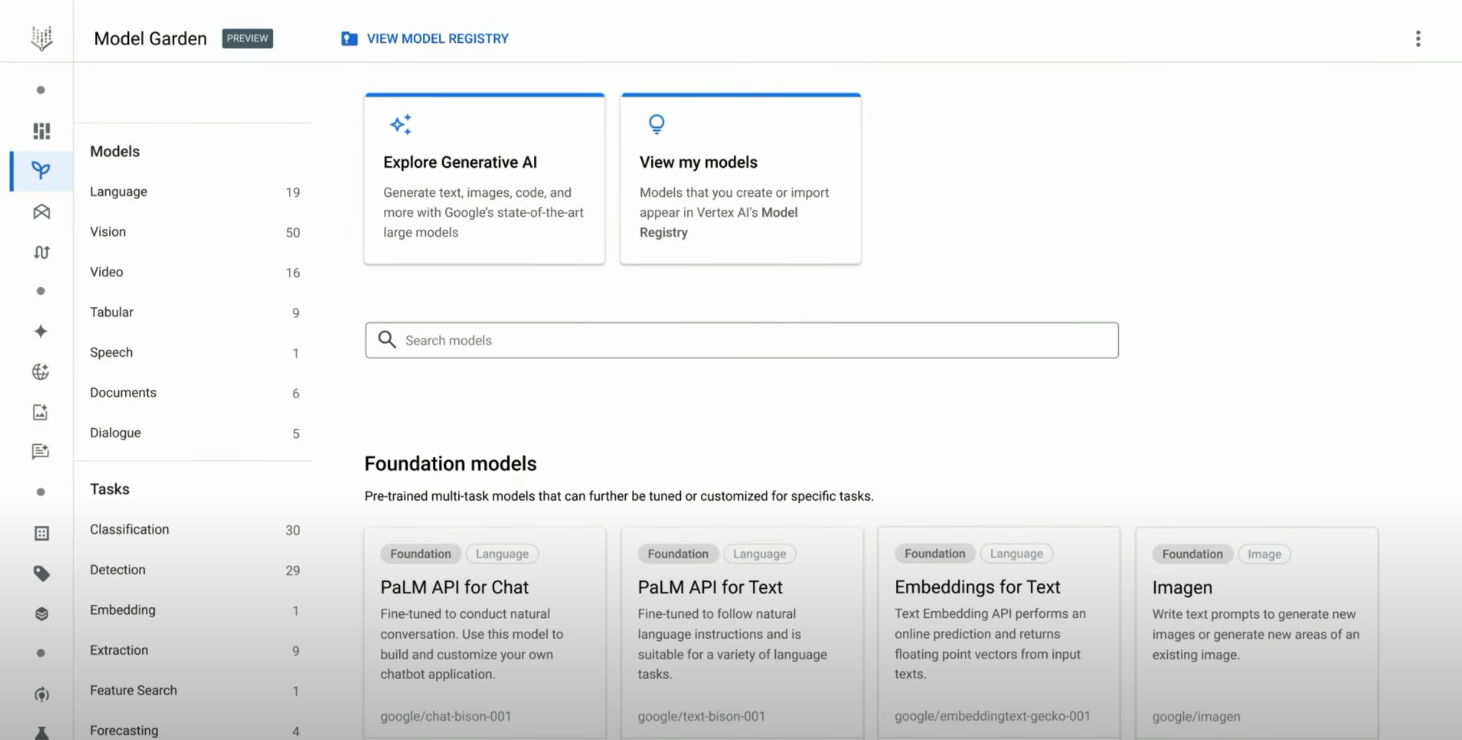Open the Explore Generative AI card

[485, 179]
